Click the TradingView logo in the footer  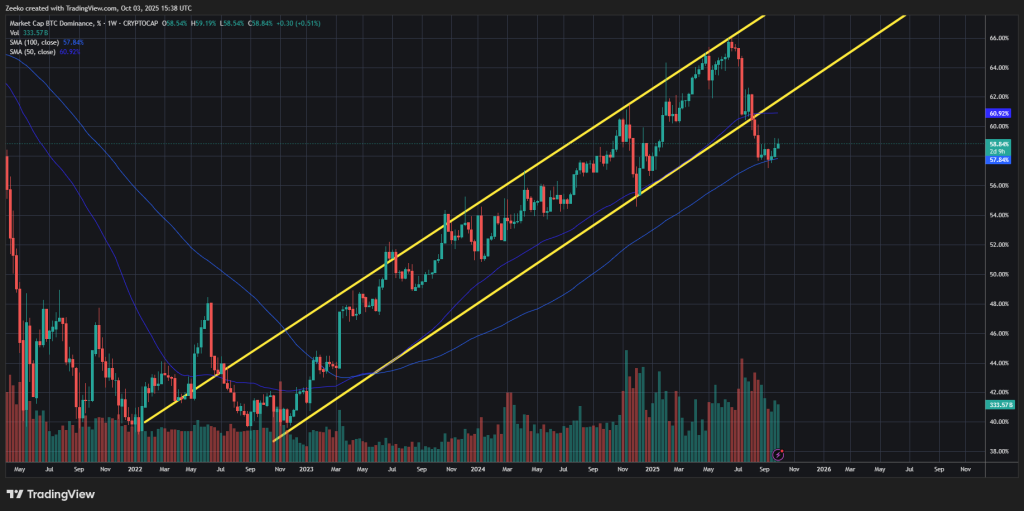click(x=49, y=494)
